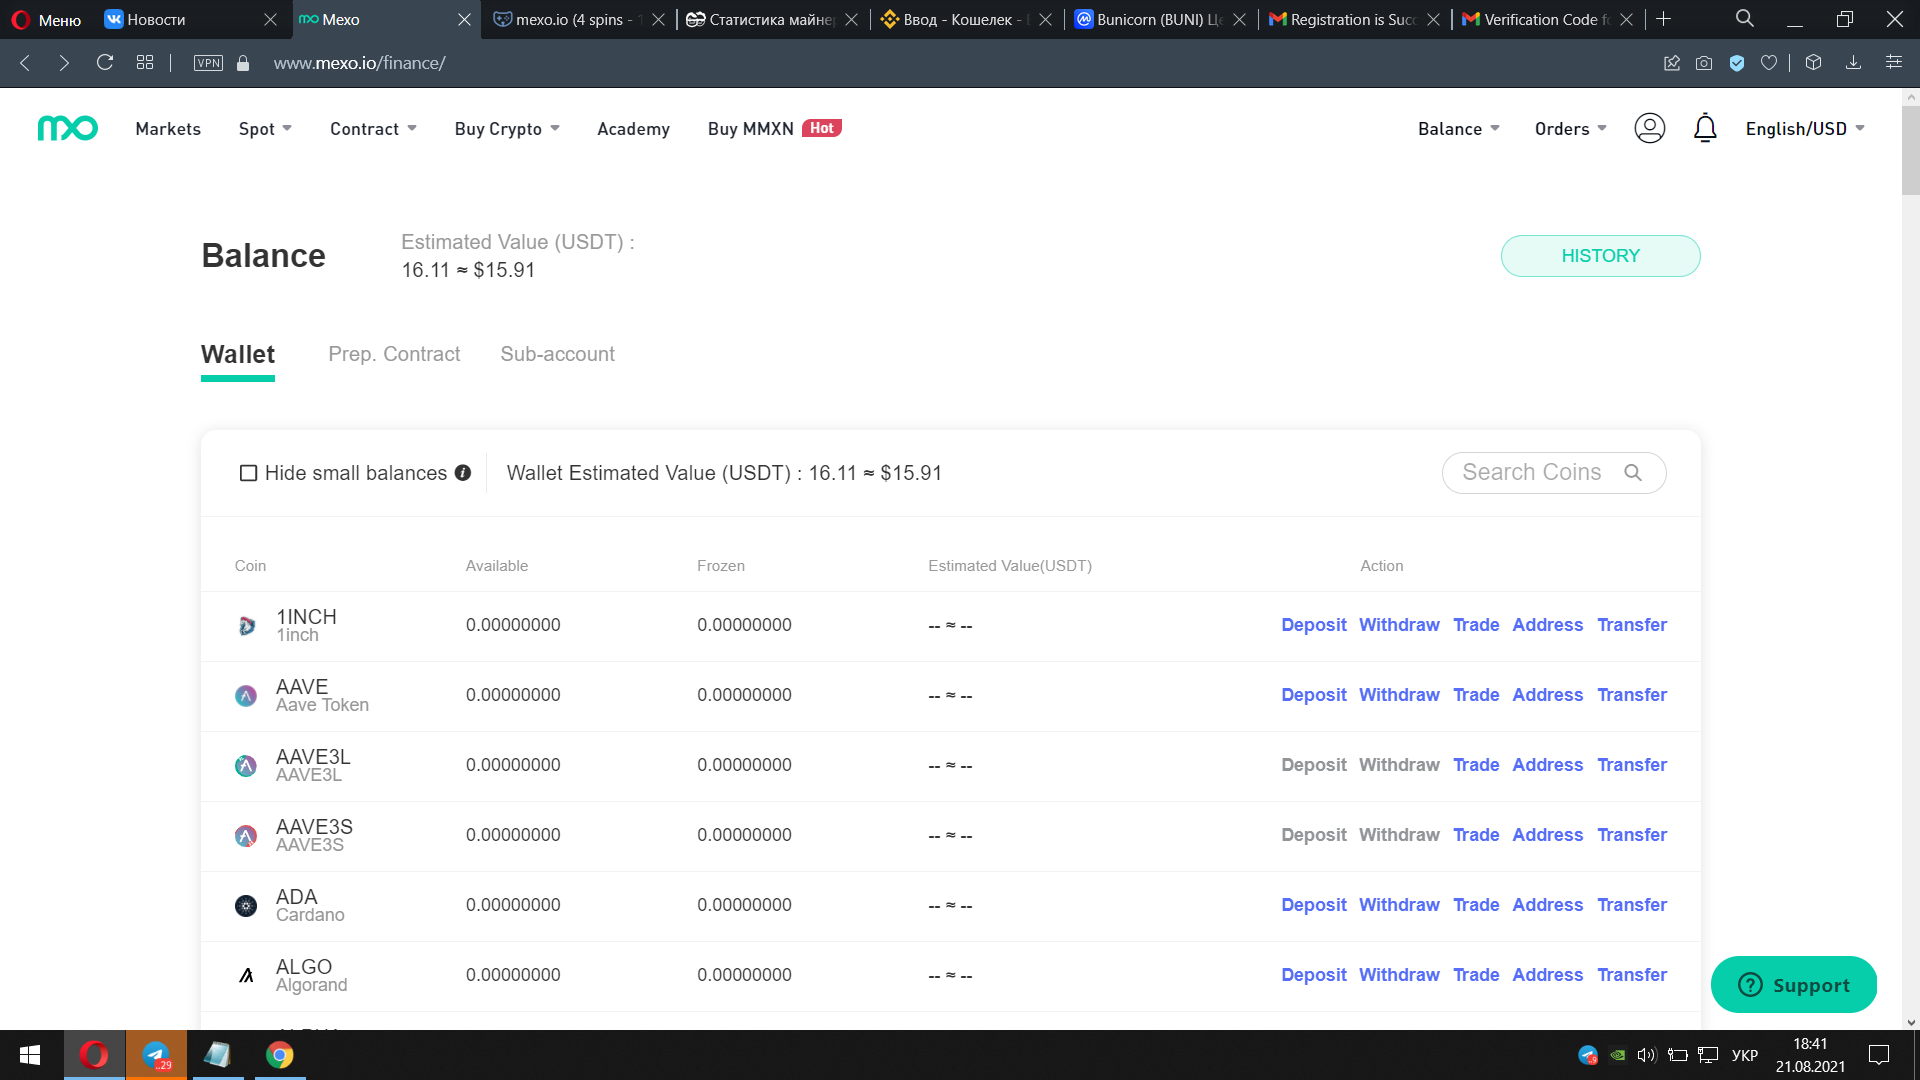
Task: Click Withdraw for ALGO
Action: tap(1399, 975)
